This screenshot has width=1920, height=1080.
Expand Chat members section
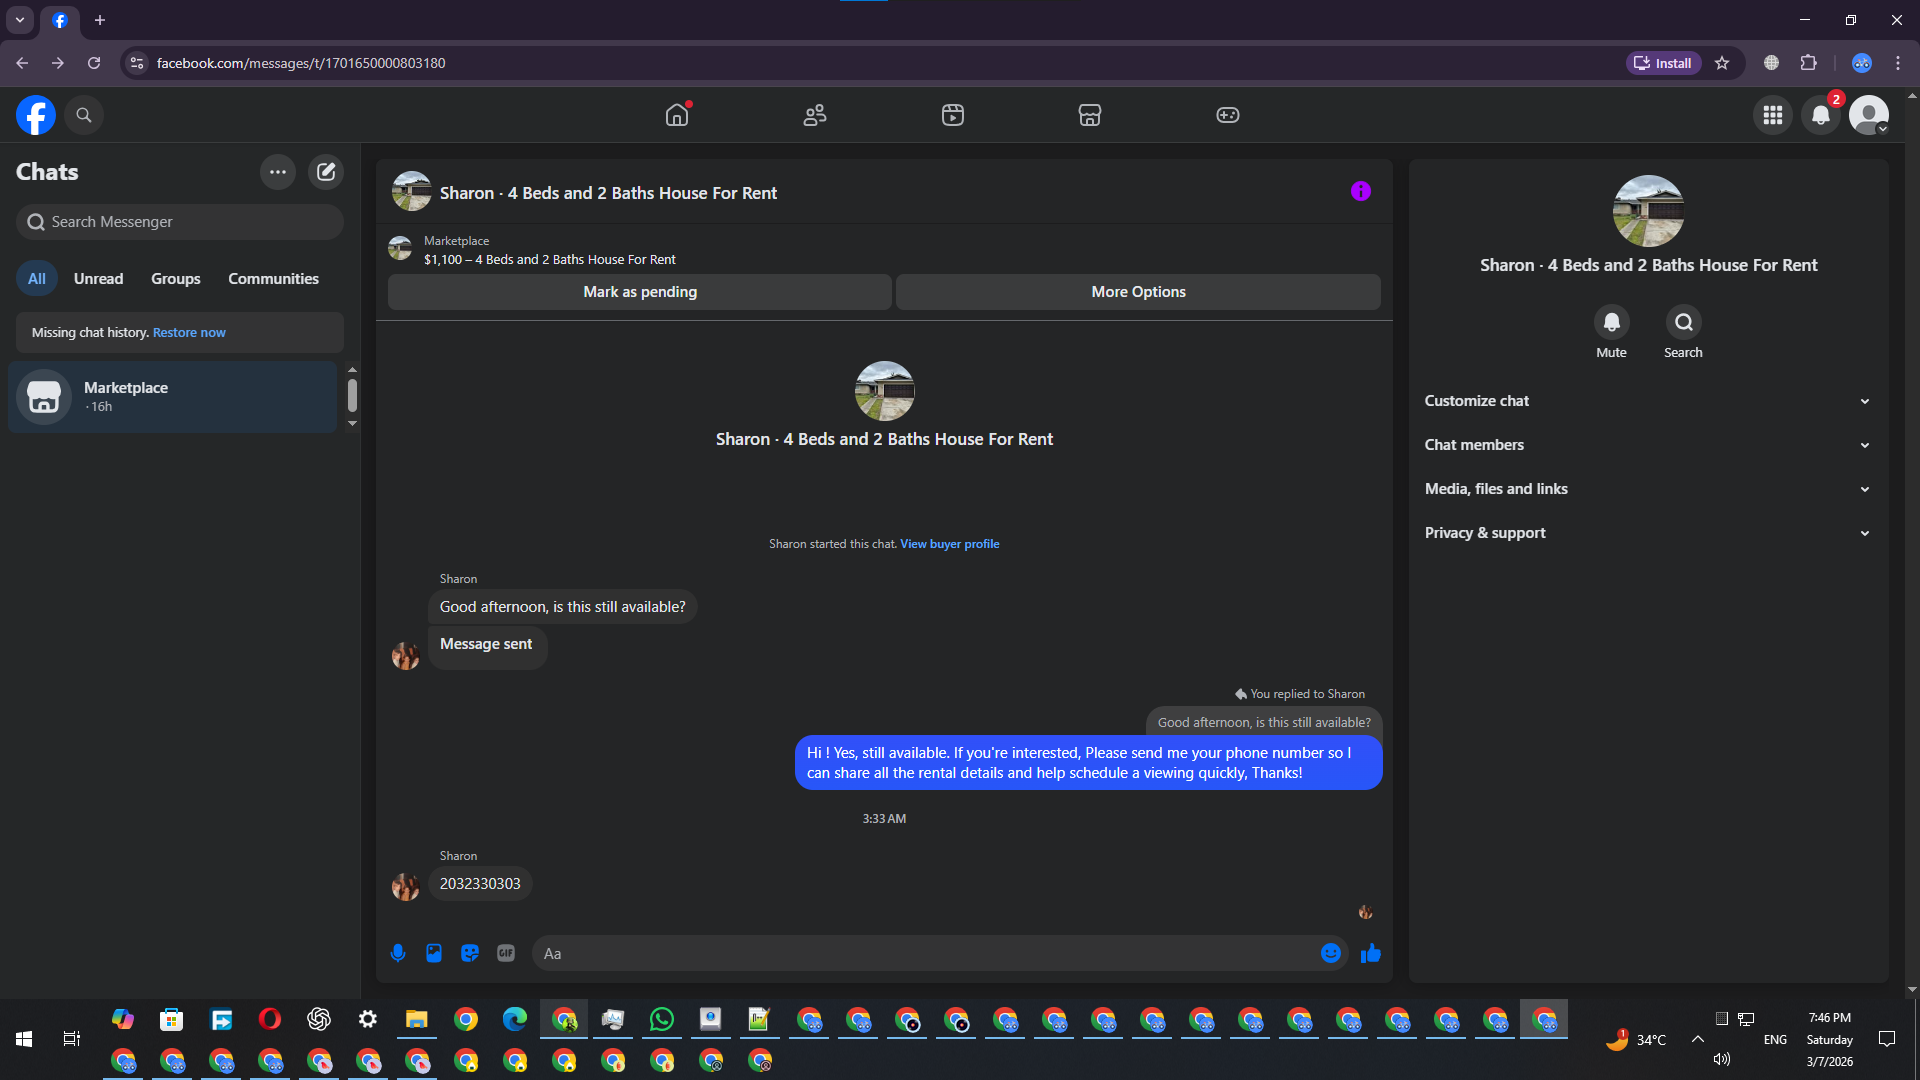pyautogui.click(x=1648, y=445)
